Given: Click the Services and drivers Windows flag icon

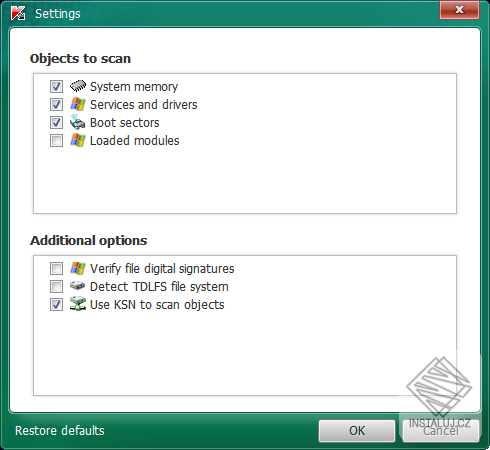Looking at the screenshot, I should click(x=78, y=104).
